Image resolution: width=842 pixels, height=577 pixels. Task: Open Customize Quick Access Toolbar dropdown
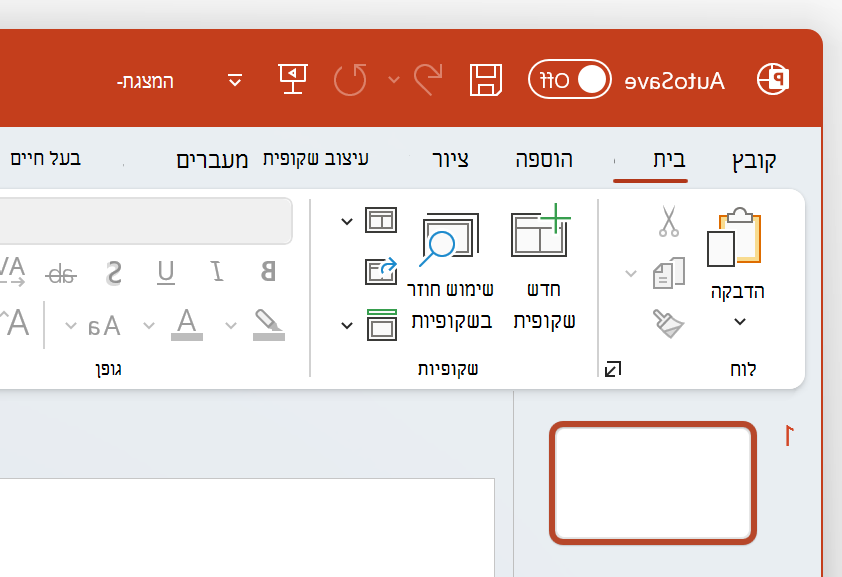click(x=235, y=80)
